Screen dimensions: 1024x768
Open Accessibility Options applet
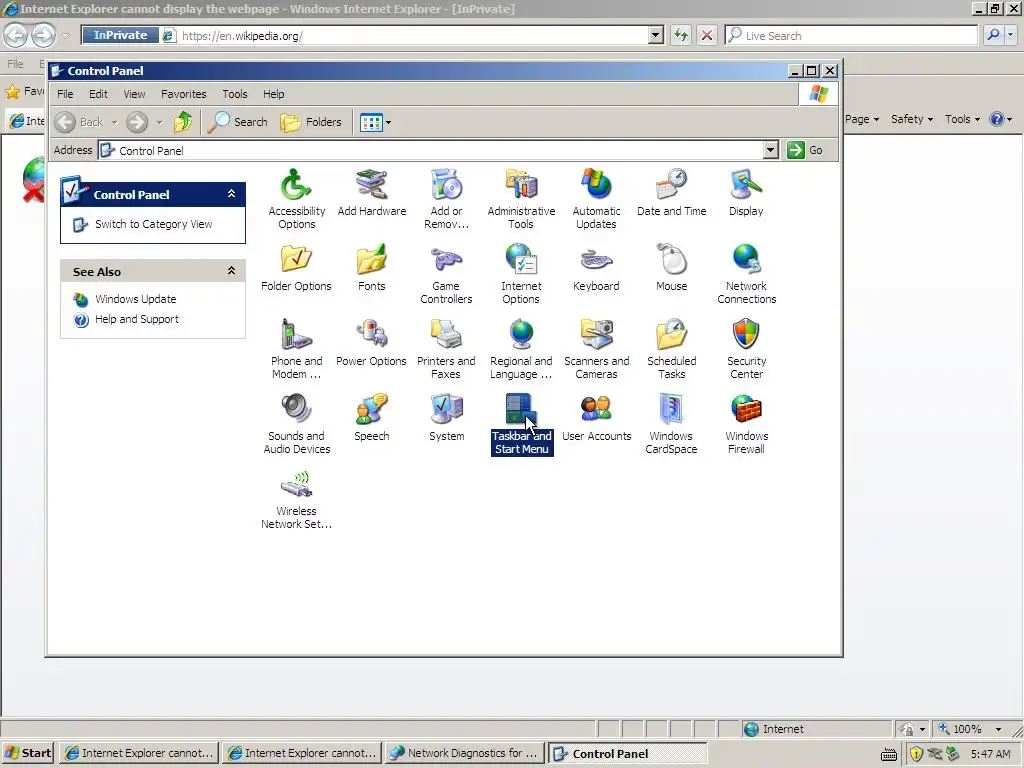click(296, 199)
